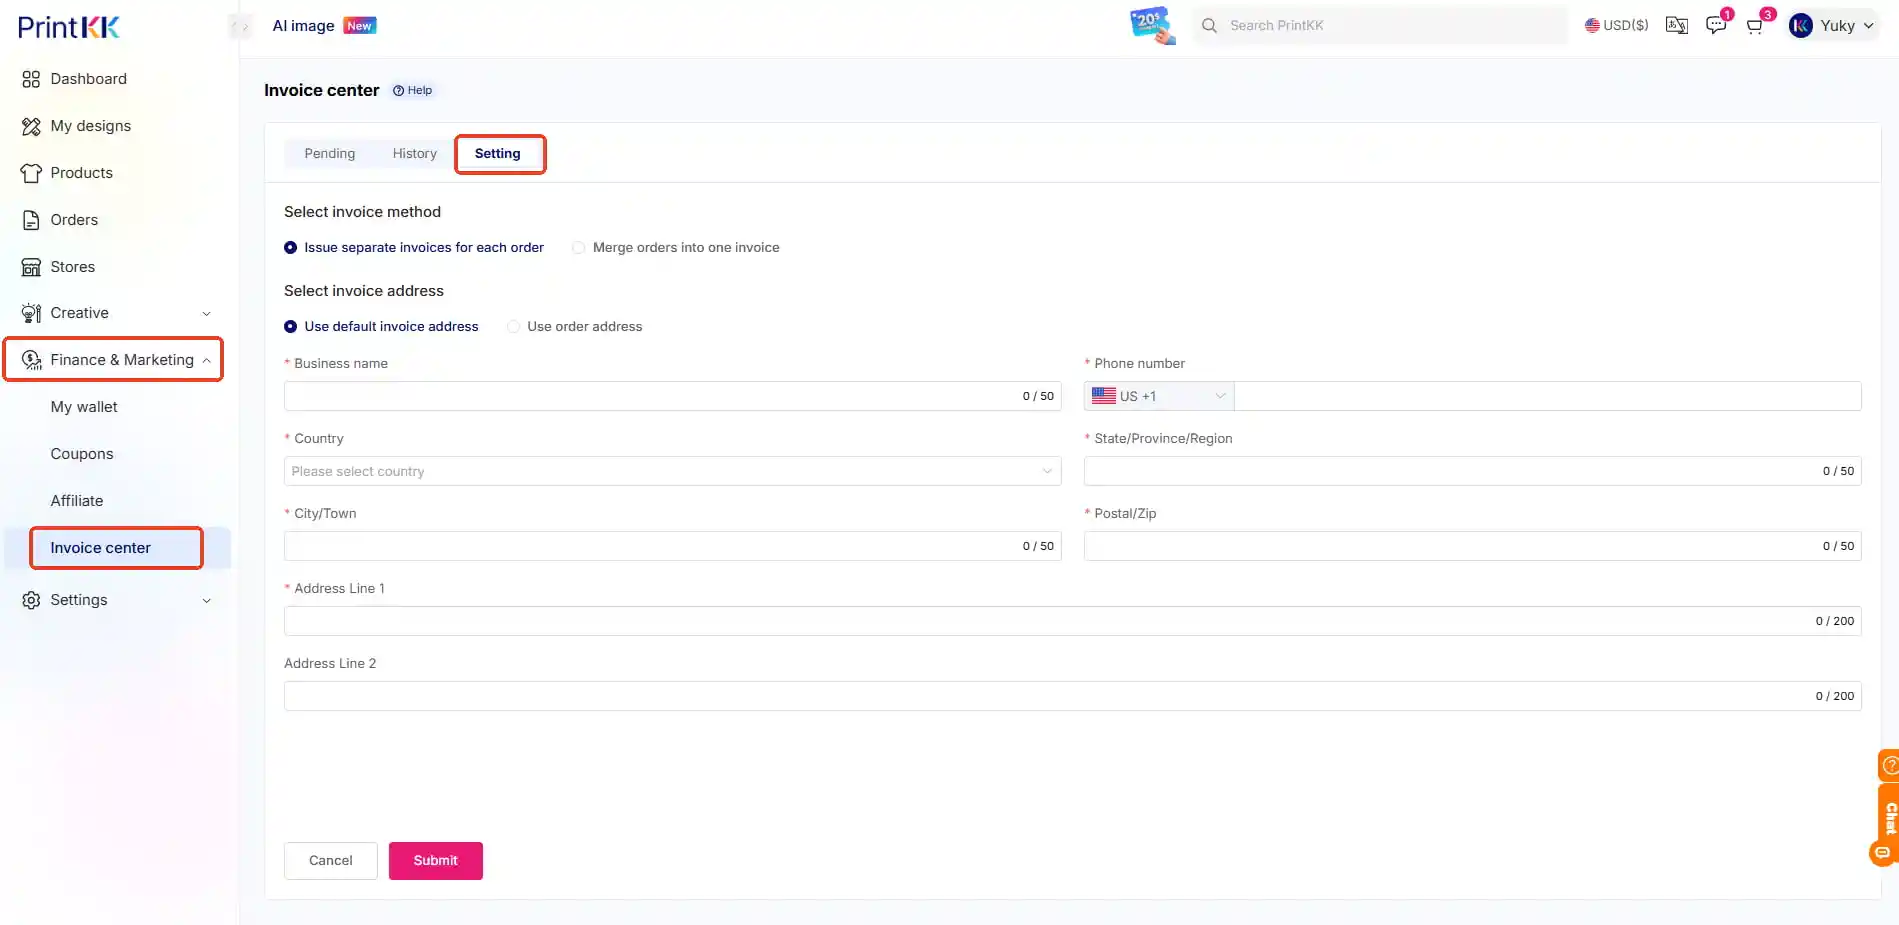Image resolution: width=1899 pixels, height=925 pixels.
Task: Select Merge orders into one invoice
Action: click(x=578, y=247)
